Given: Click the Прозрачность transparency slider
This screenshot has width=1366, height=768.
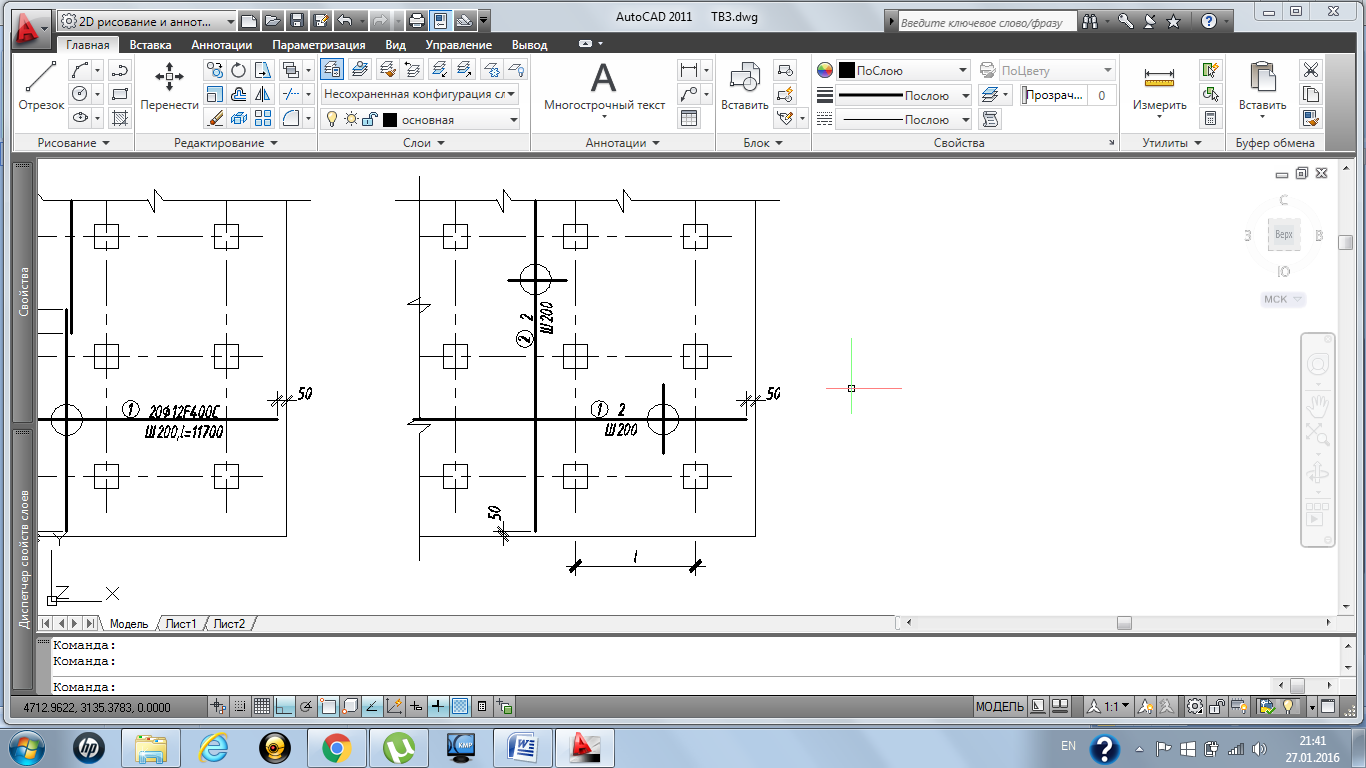Looking at the screenshot, I should [1055, 95].
